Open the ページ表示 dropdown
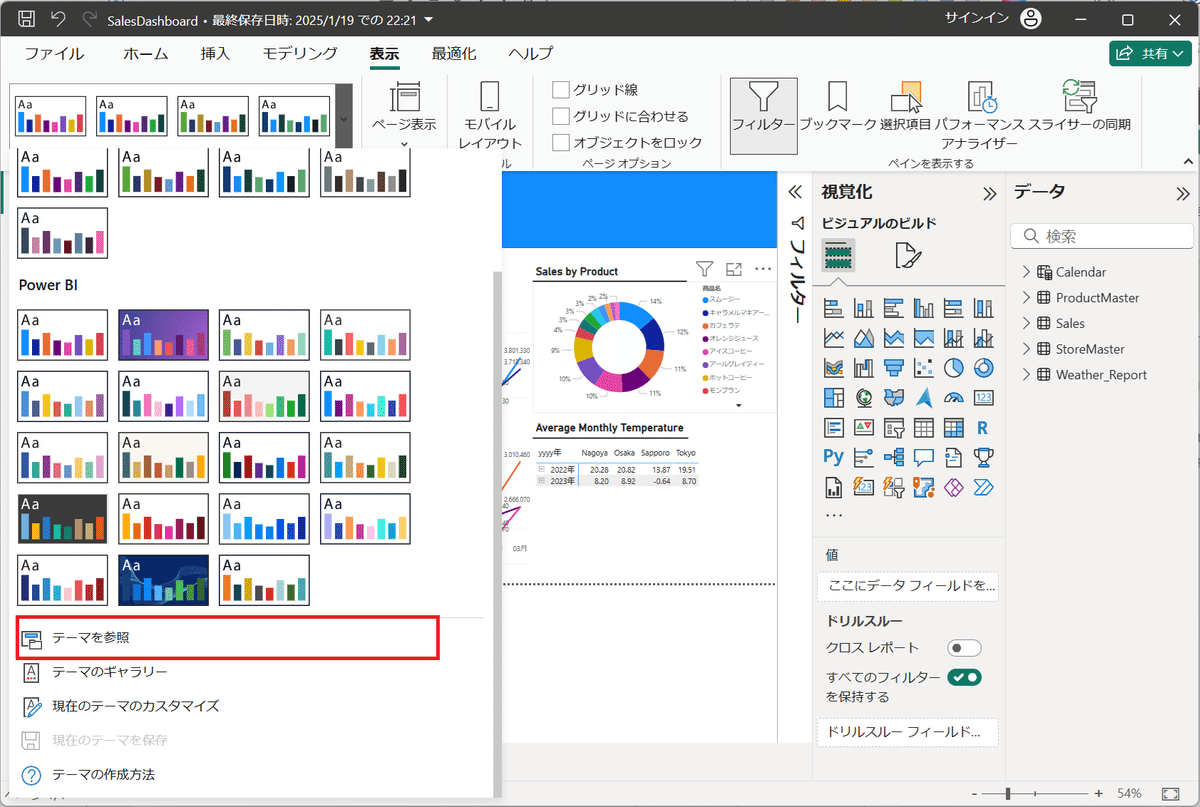This screenshot has width=1200, height=807. (x=404, y=116)
